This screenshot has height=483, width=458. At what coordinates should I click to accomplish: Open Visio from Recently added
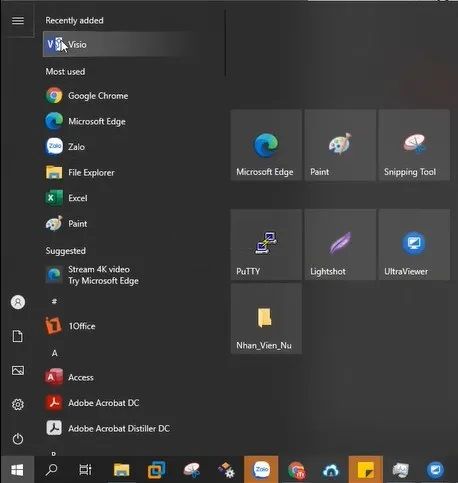(123, 44)
